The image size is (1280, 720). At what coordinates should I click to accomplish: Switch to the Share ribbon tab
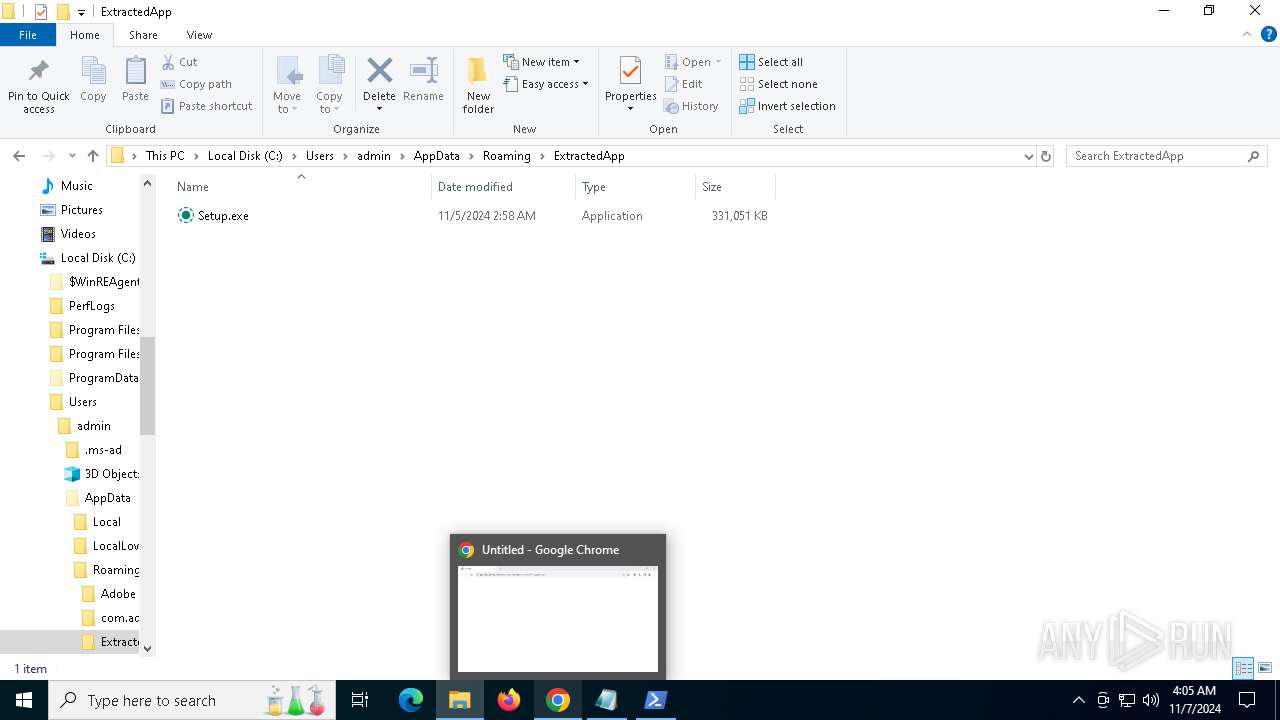143,35
